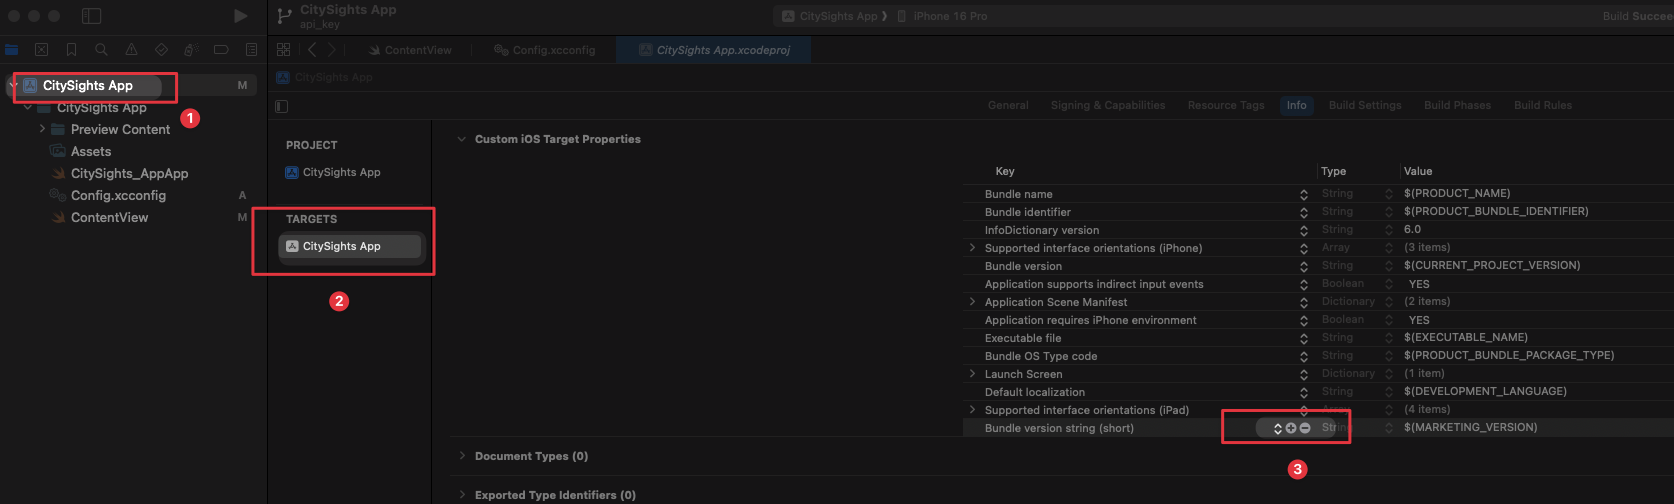Click YES for Application requires iPhone environment
Viewport: 1674px width, 504px height.
(x=1419, y=320)
